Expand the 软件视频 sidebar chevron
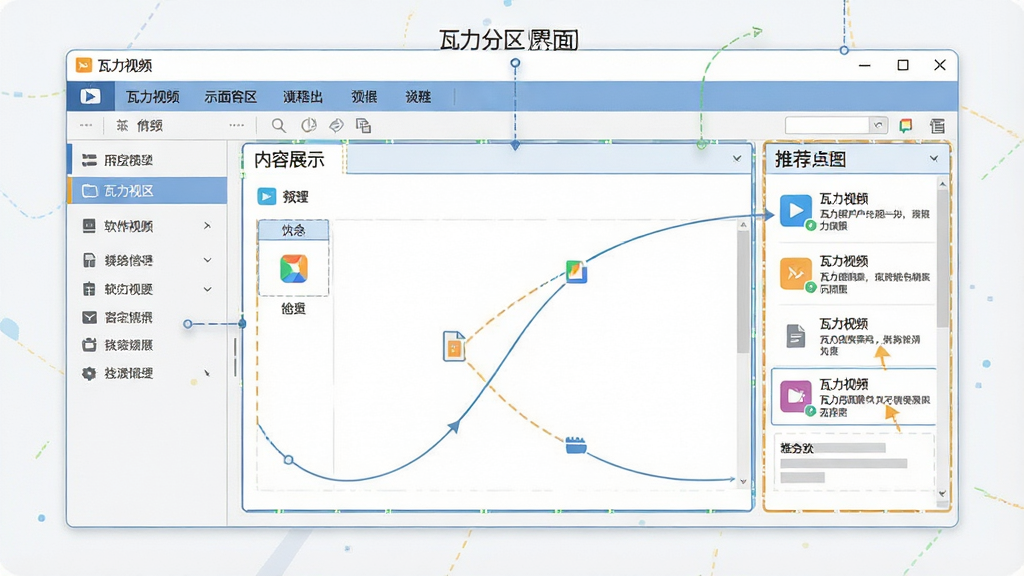 coord(207,226)
